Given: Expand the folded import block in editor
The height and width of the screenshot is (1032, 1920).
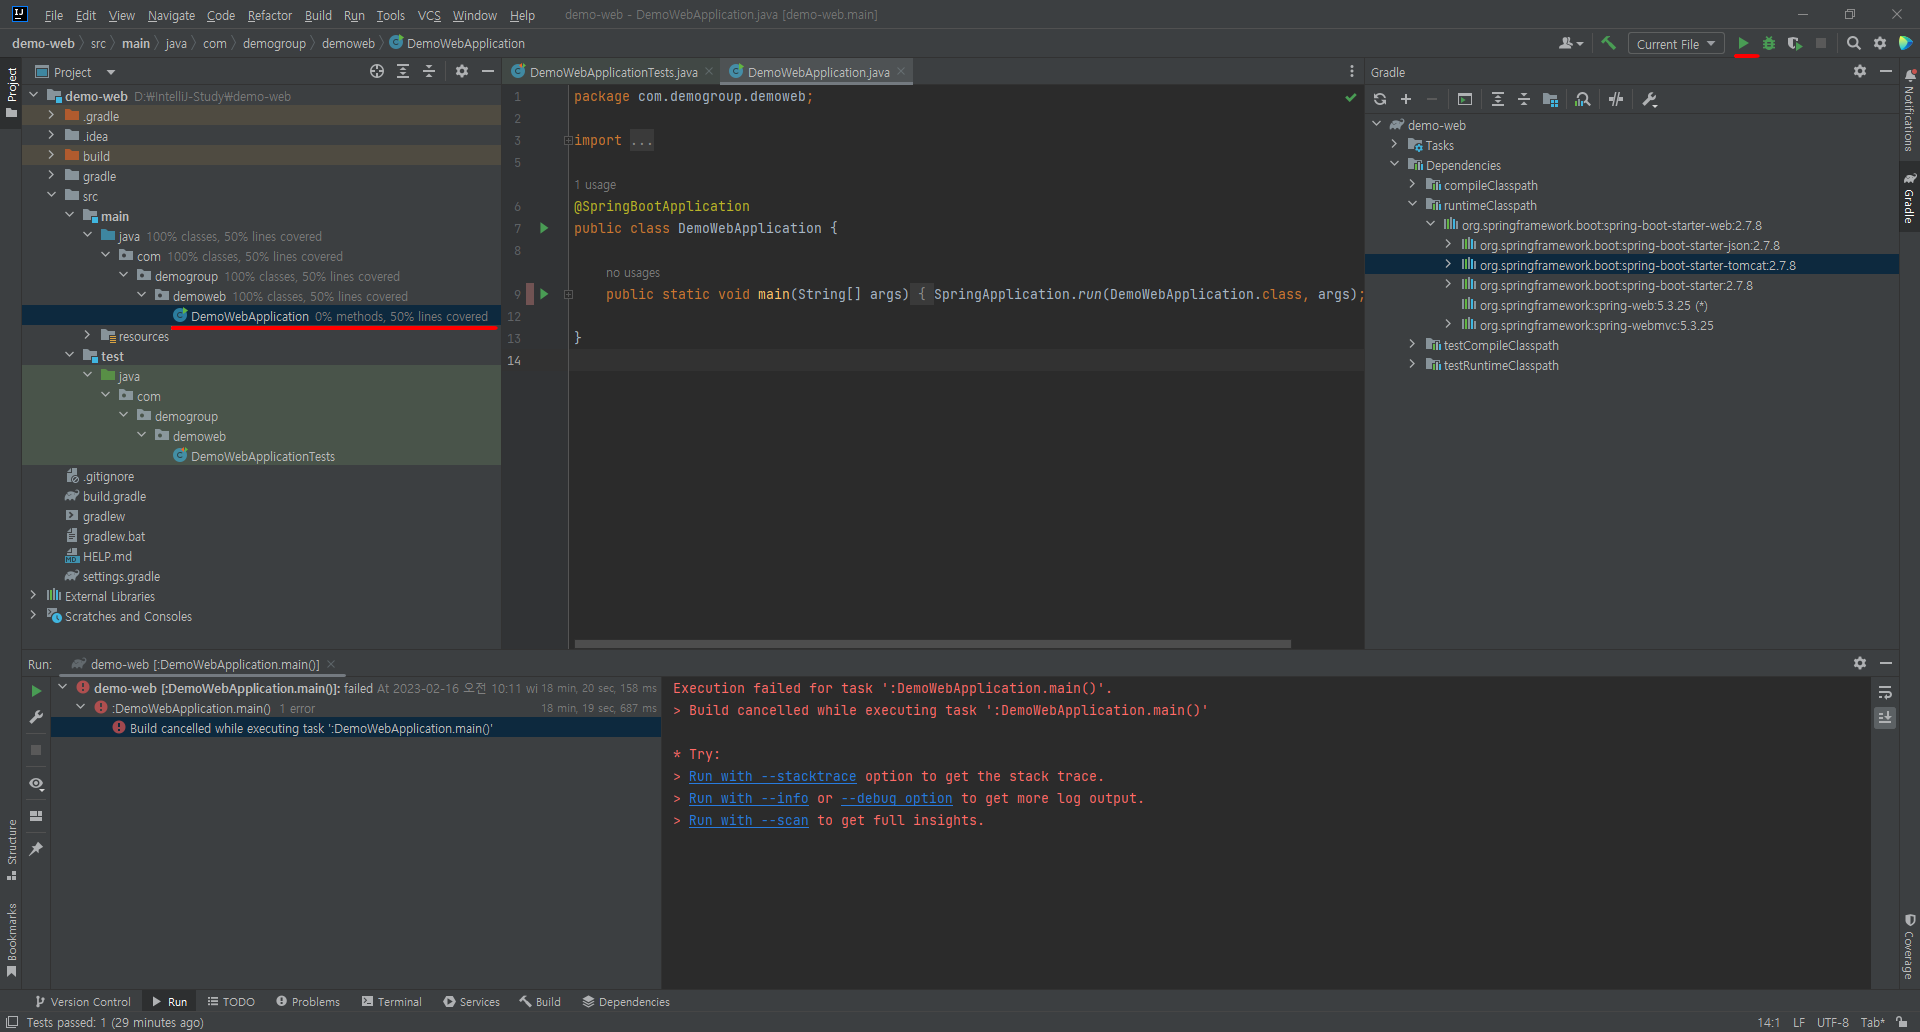Looking at the screenshot, I should [x=568, y=141].
